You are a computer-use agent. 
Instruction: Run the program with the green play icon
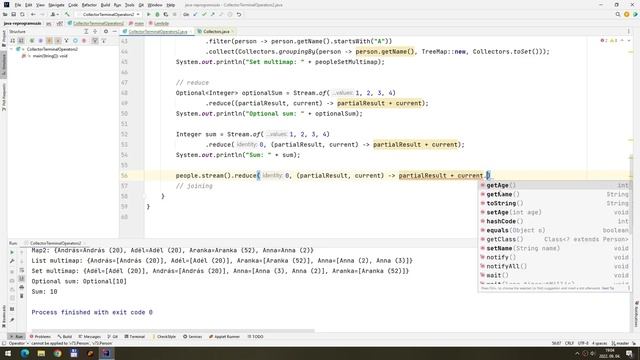click(x=149, y=14)
